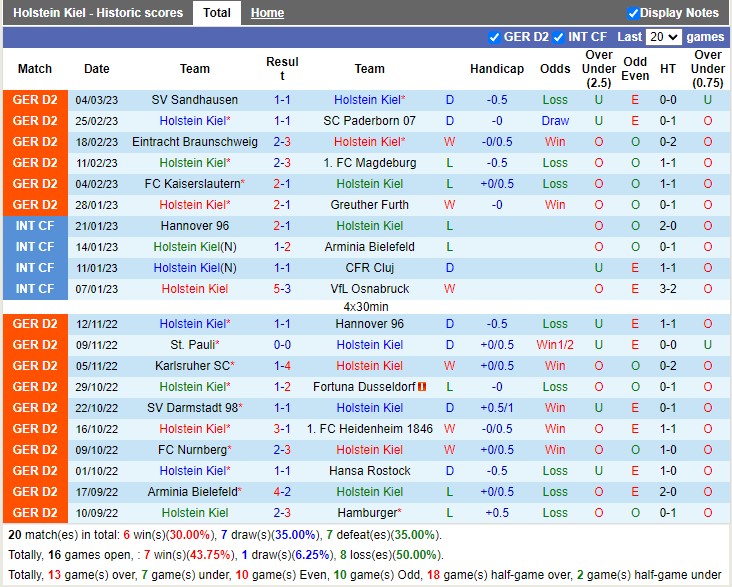Image resolution: width=732 pixels, height=587 pixels.
Task: Uncheck the INT CF league filter
Action: click(558, 37)
